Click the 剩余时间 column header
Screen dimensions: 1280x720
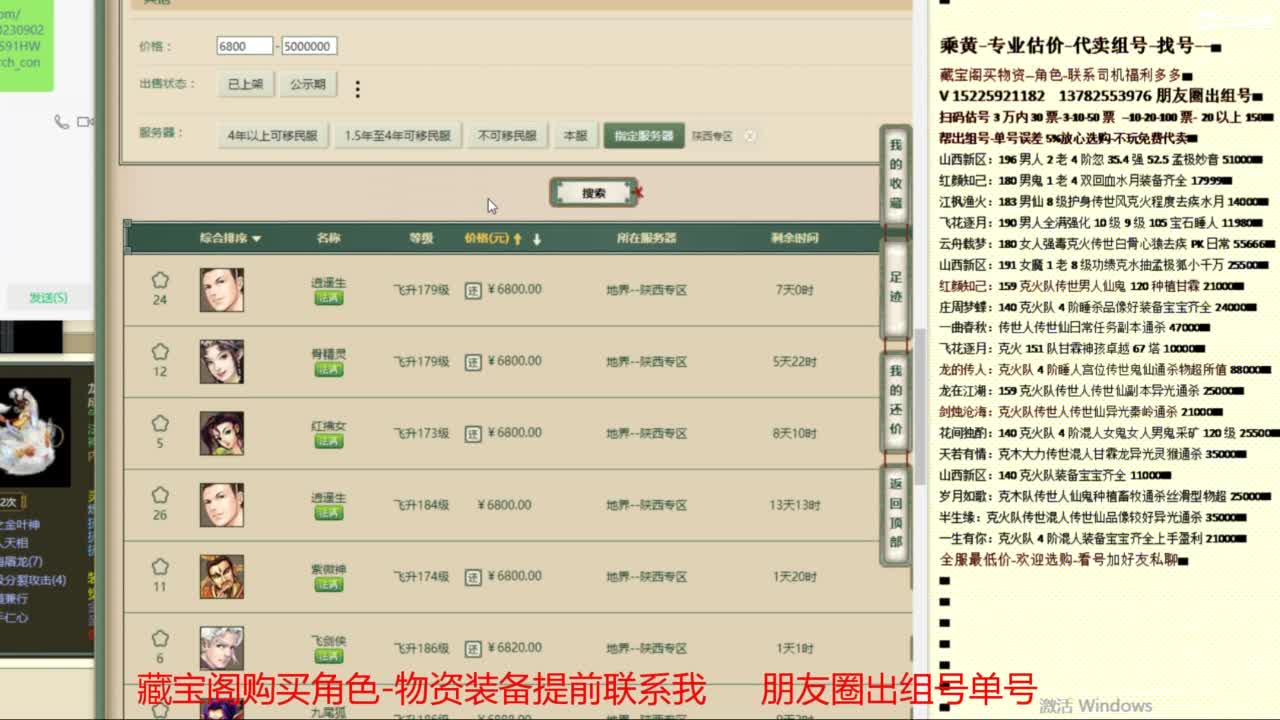tap(795, 238)
